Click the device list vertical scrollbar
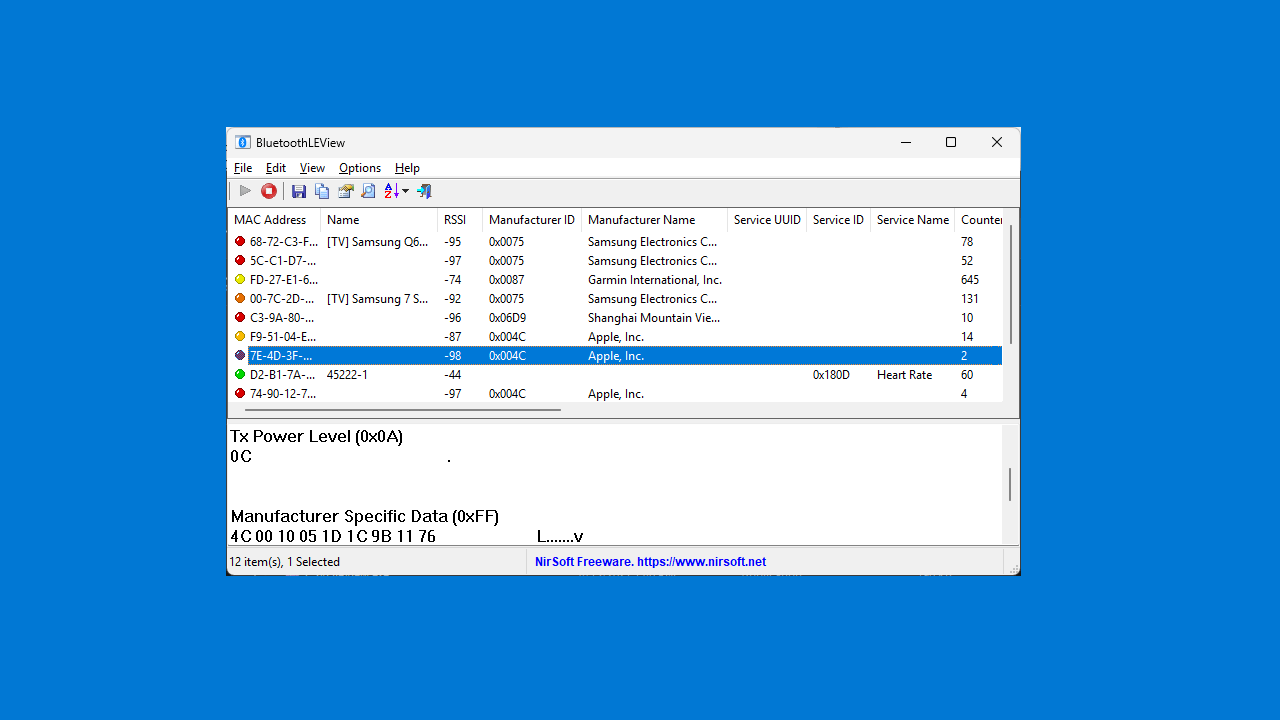 click(x=1011, y=285)
